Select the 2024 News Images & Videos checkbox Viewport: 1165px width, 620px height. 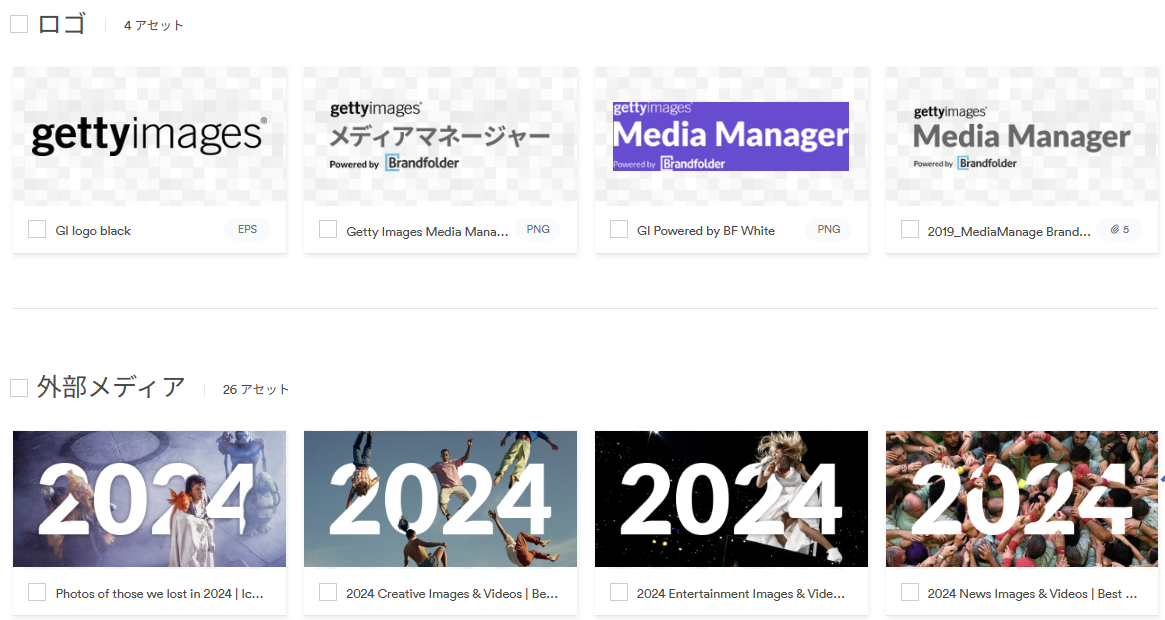(x=909, y=592)
